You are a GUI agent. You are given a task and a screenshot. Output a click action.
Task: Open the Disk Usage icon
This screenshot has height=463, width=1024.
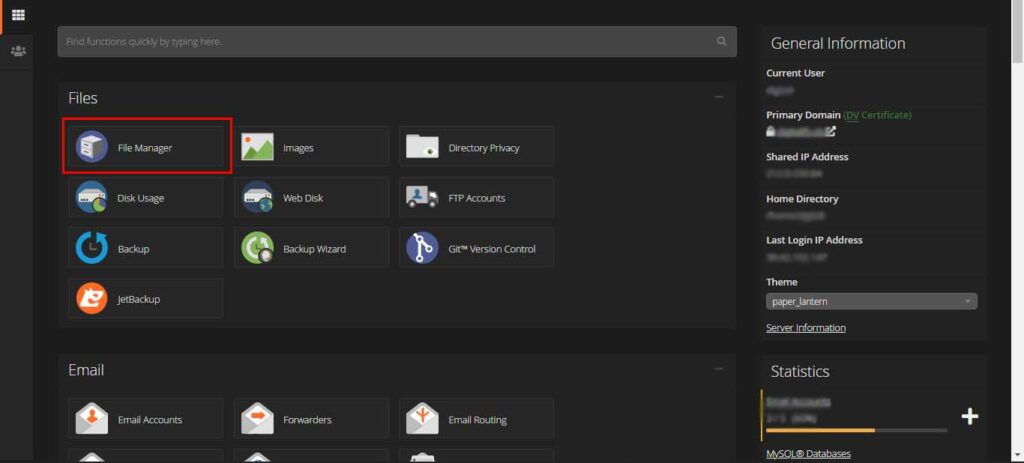click(91, 197)
